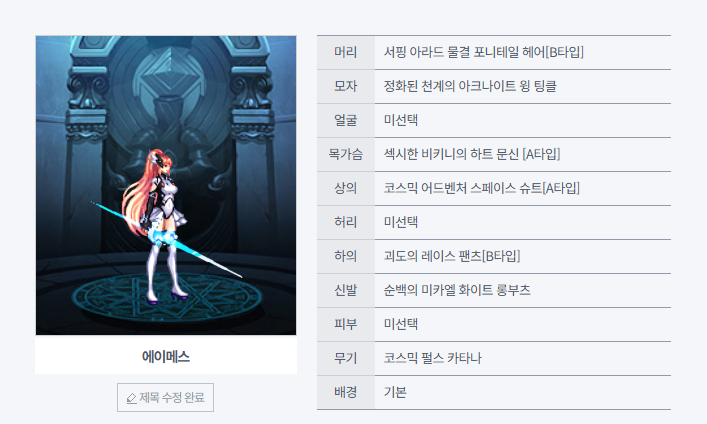Click pants item 괴도의 레이스 팬츠[B타입]
Image resolution: width=707 pixels, height=424 pixels.
click(452, 256)
